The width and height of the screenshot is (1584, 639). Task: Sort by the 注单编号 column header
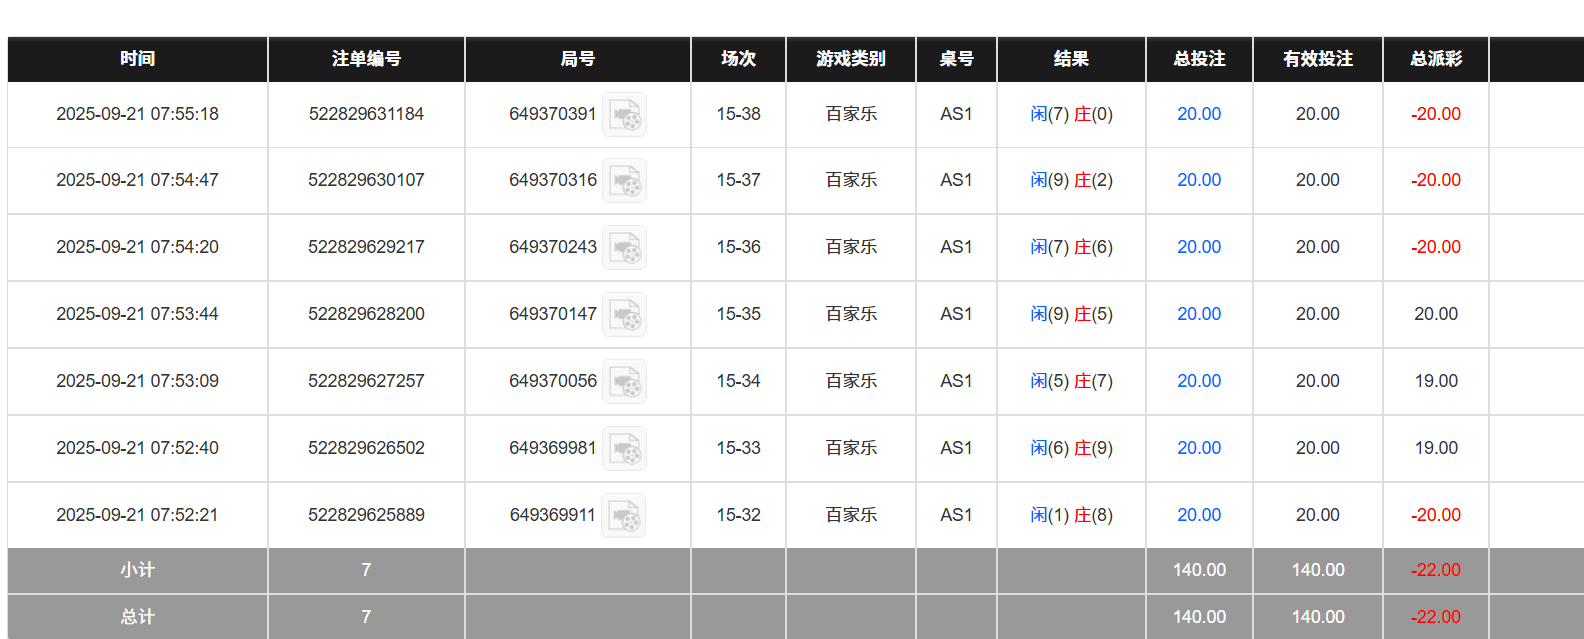pos(366,59)
